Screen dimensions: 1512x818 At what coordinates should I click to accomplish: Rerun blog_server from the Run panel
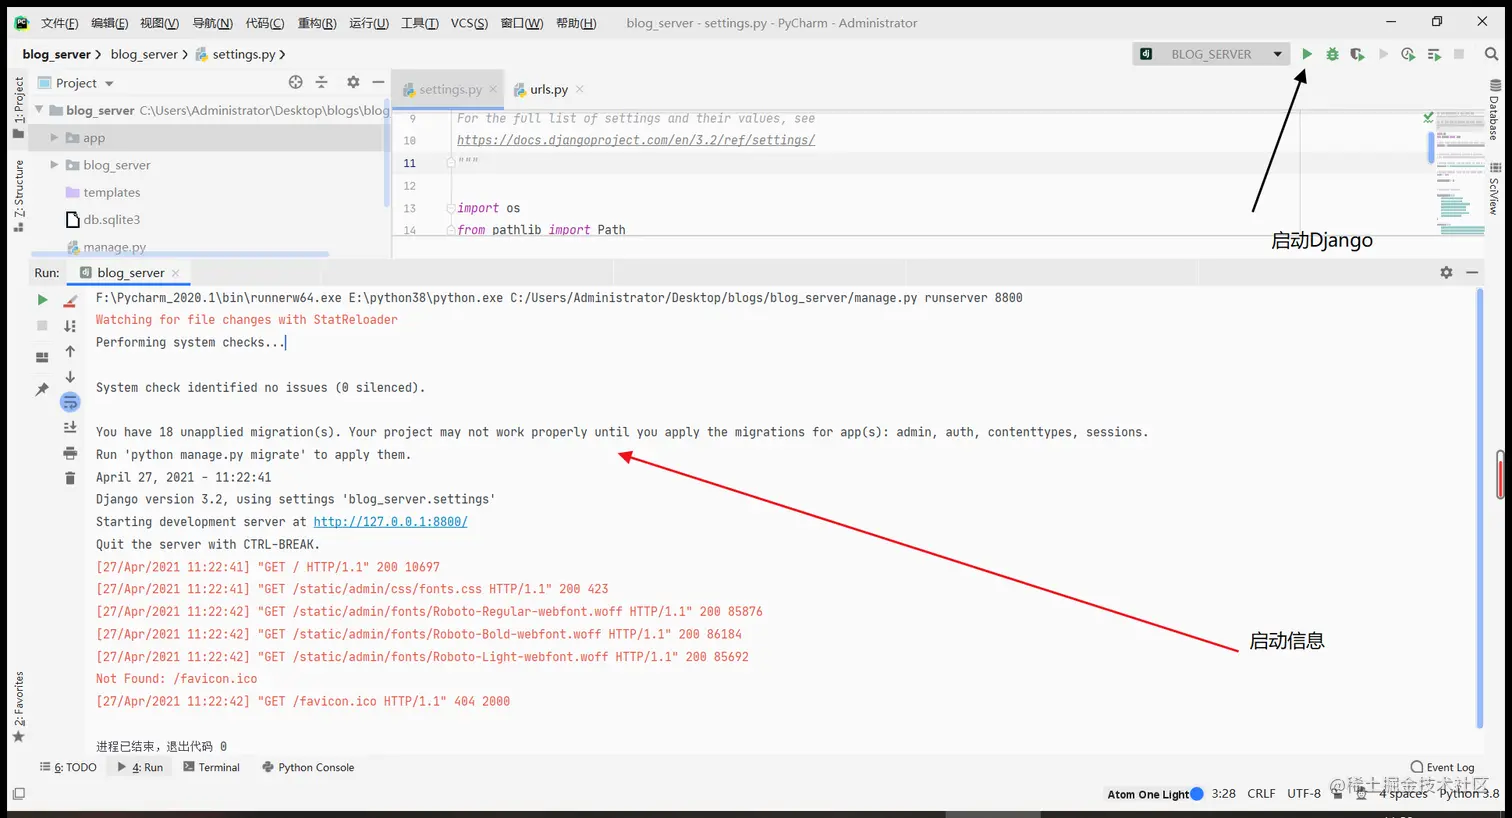coord(42,299)
